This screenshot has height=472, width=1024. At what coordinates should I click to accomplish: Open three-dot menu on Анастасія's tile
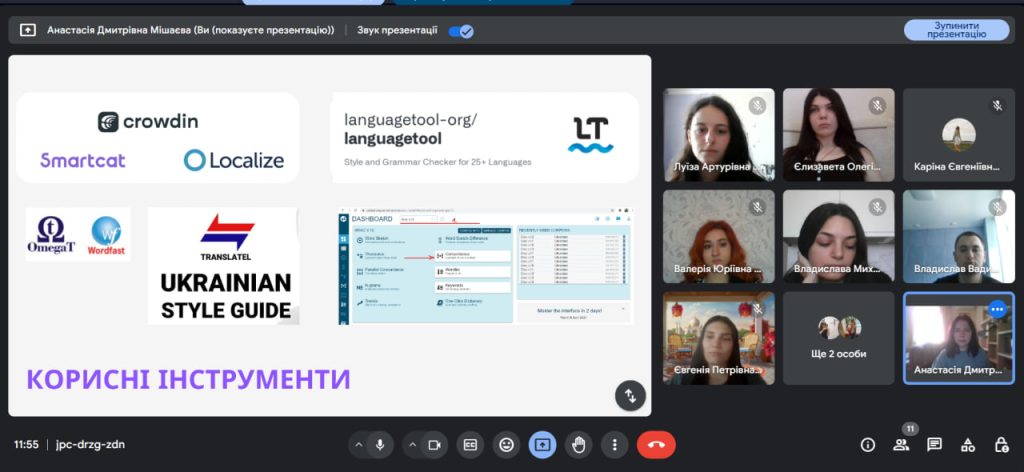pos(997,310)
